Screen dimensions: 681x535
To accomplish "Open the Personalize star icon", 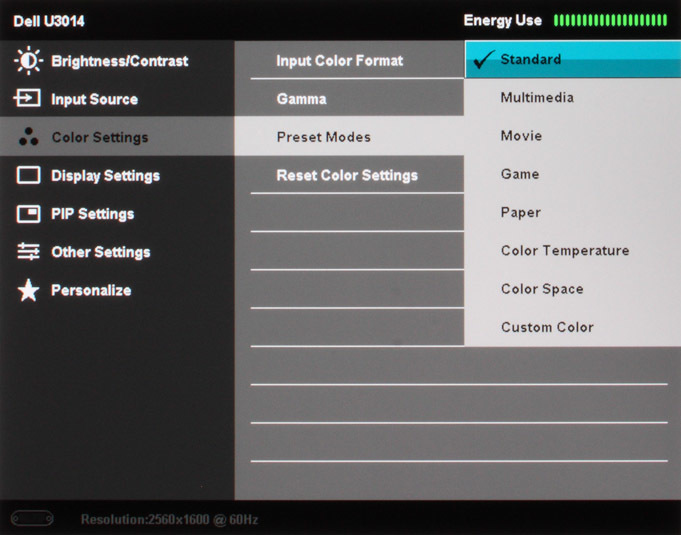I will tap(28, 290).
